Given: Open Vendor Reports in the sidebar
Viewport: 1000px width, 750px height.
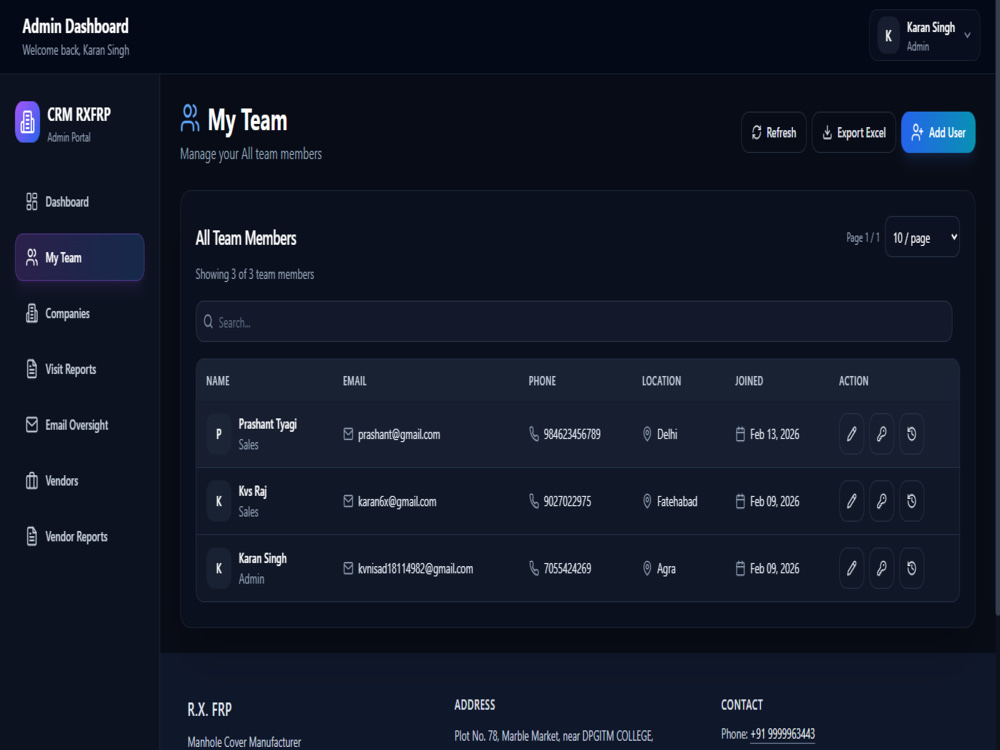Looking at the screenshot, I should tap(80, 537).
